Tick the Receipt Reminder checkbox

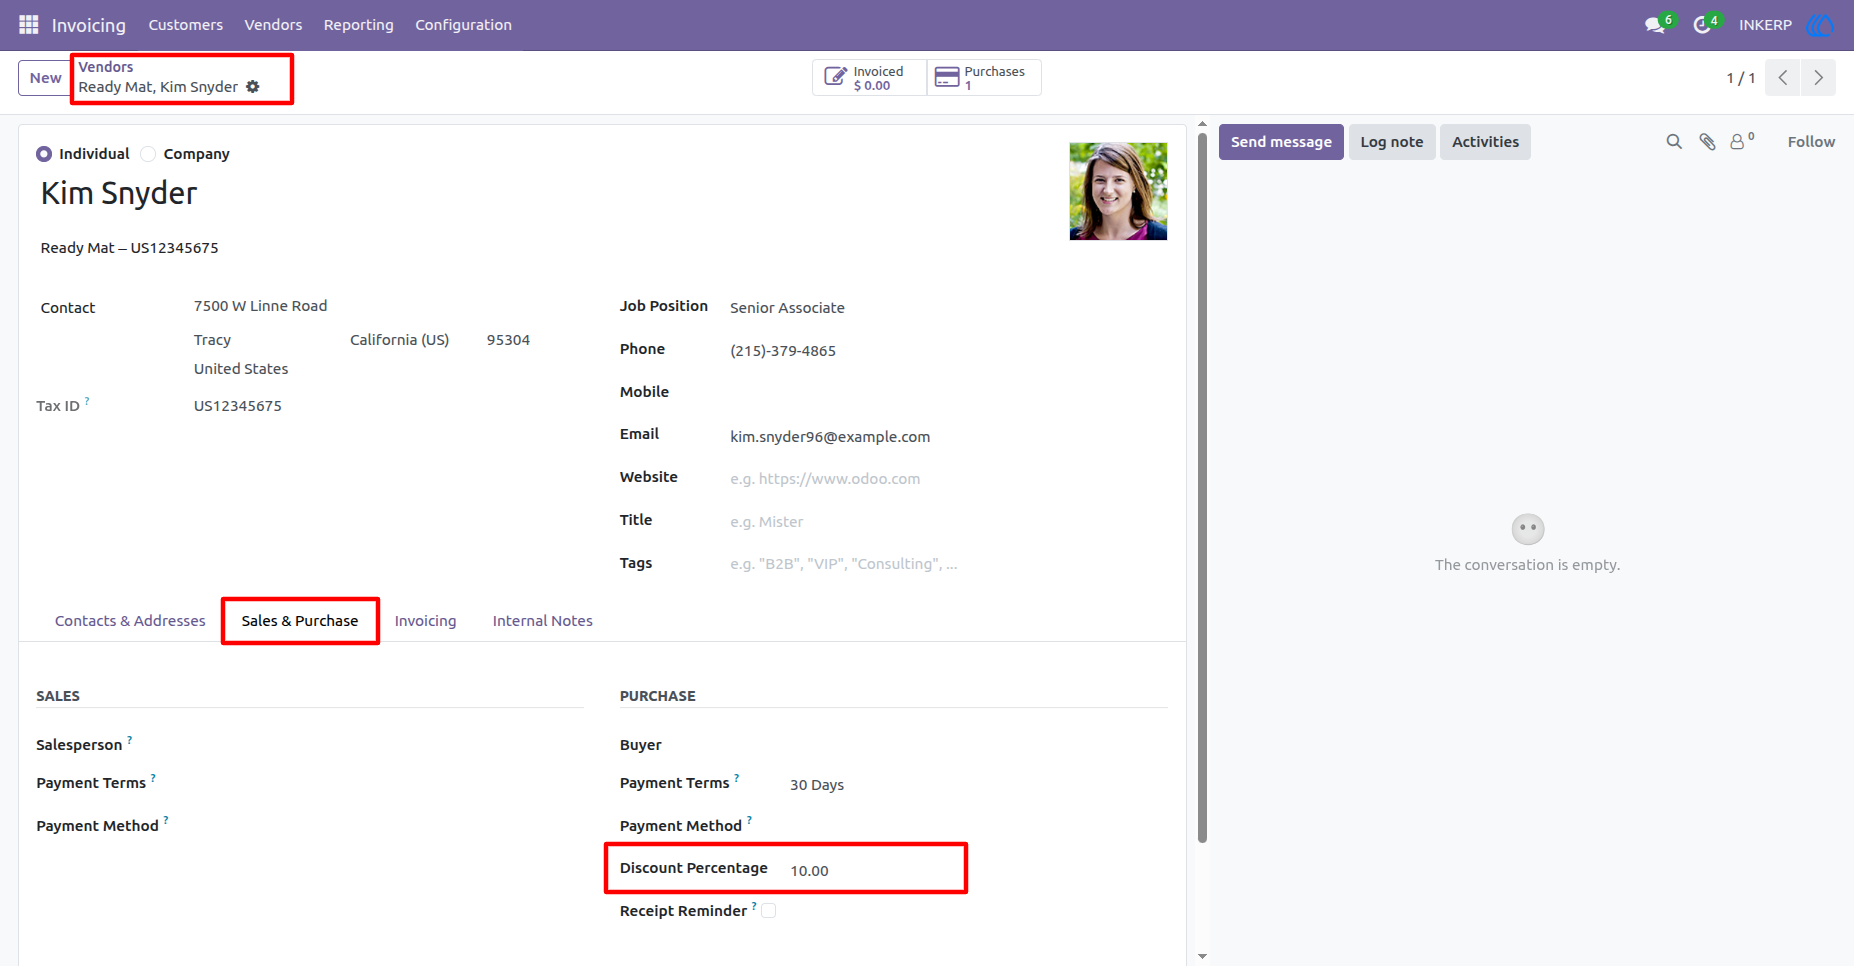pyautogui.click(x=768, y=911)
